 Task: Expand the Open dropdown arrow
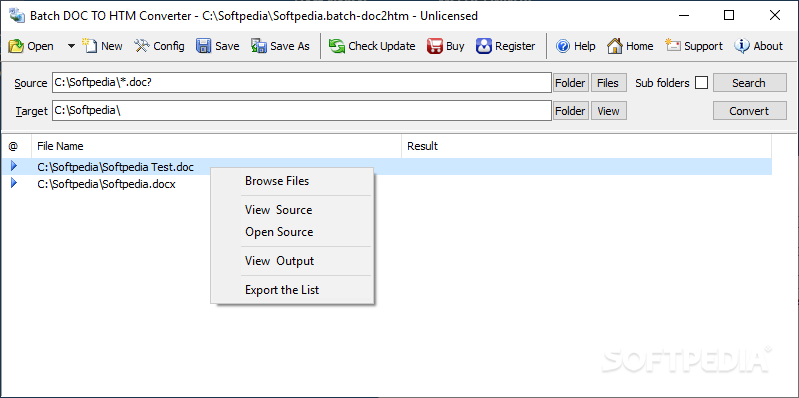pyautogui.click(x=71, y=46)
